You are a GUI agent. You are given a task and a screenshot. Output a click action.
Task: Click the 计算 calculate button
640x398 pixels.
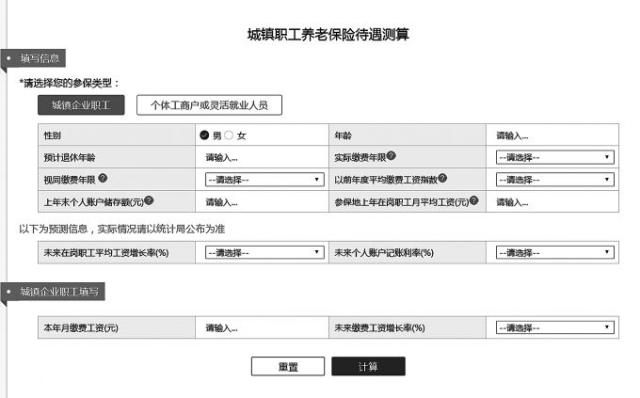click(368, 366)
